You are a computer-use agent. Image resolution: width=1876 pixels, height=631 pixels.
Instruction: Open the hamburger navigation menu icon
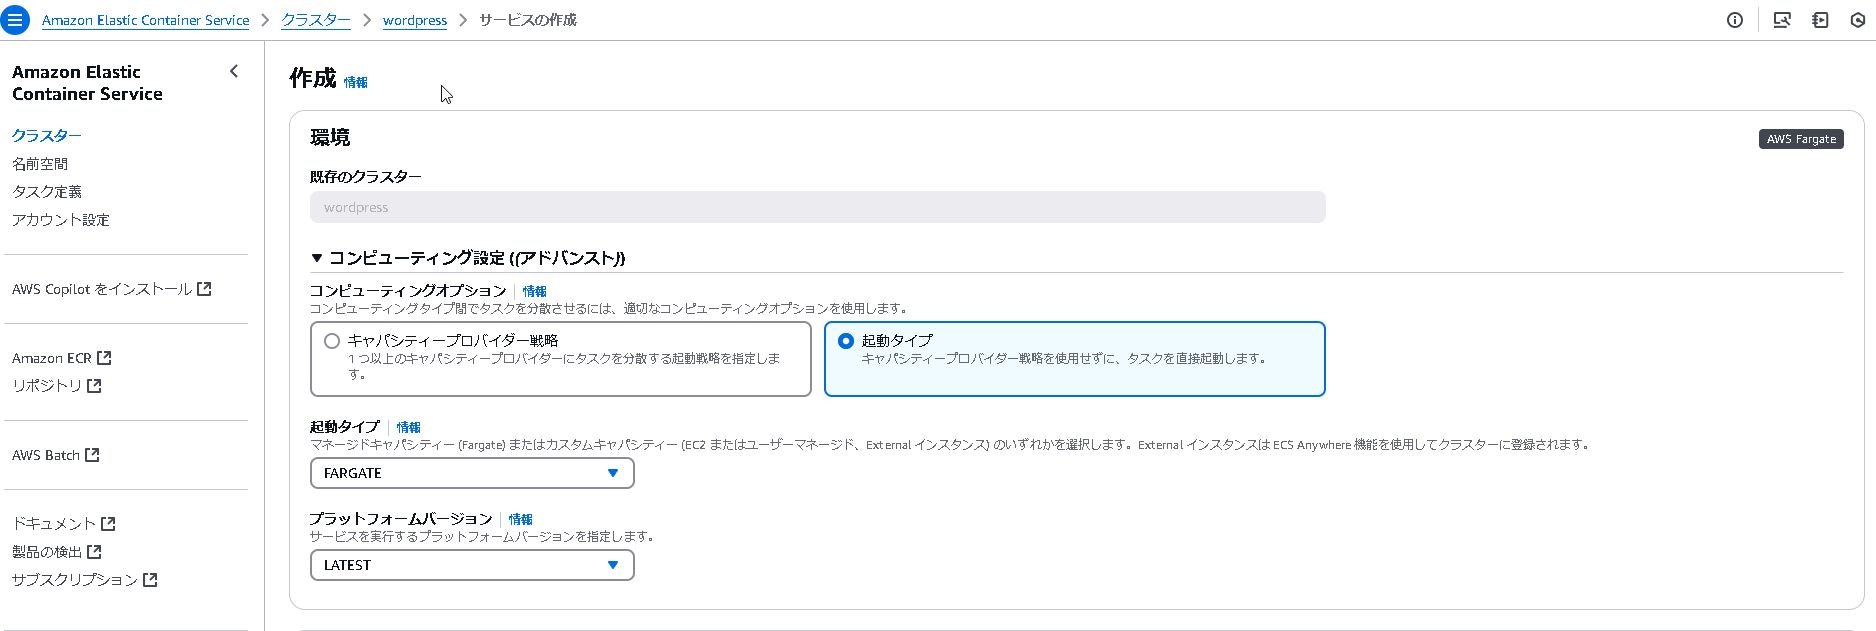tap(15, 19)
